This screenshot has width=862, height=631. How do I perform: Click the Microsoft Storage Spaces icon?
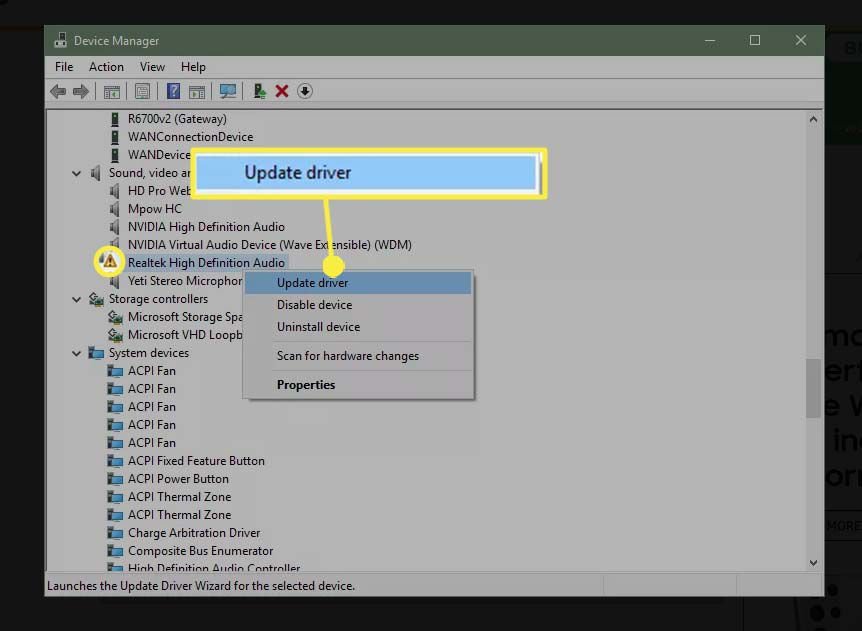(115, 317)
